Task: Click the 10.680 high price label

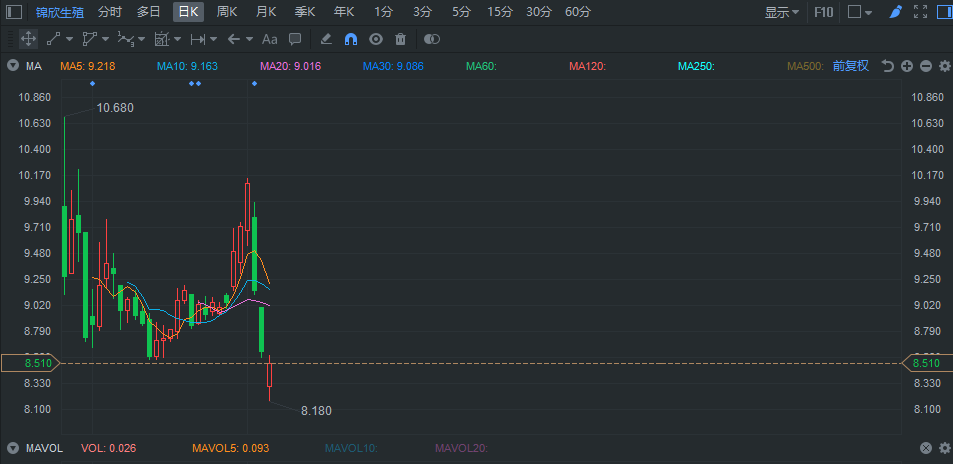Action: point(115,108)
